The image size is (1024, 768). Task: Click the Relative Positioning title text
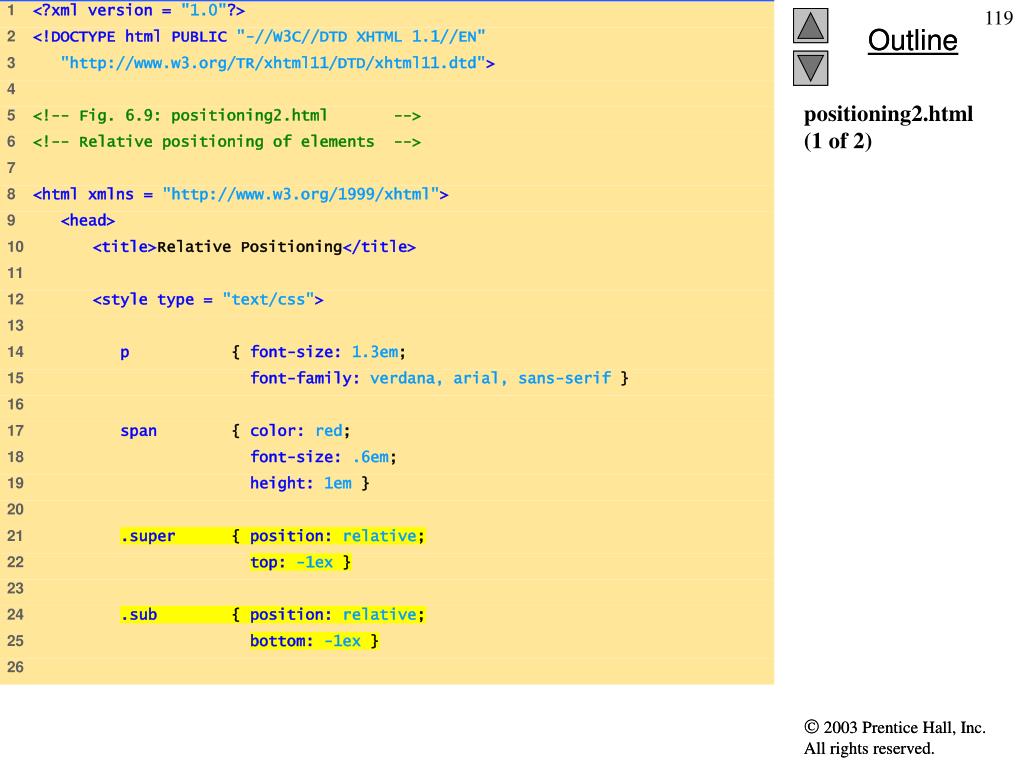[x=249, y=247]
